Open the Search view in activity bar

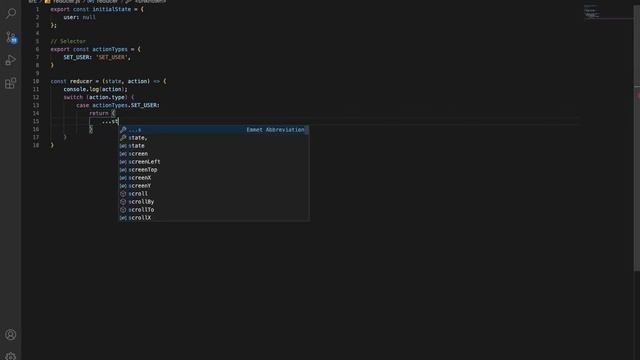11,13
